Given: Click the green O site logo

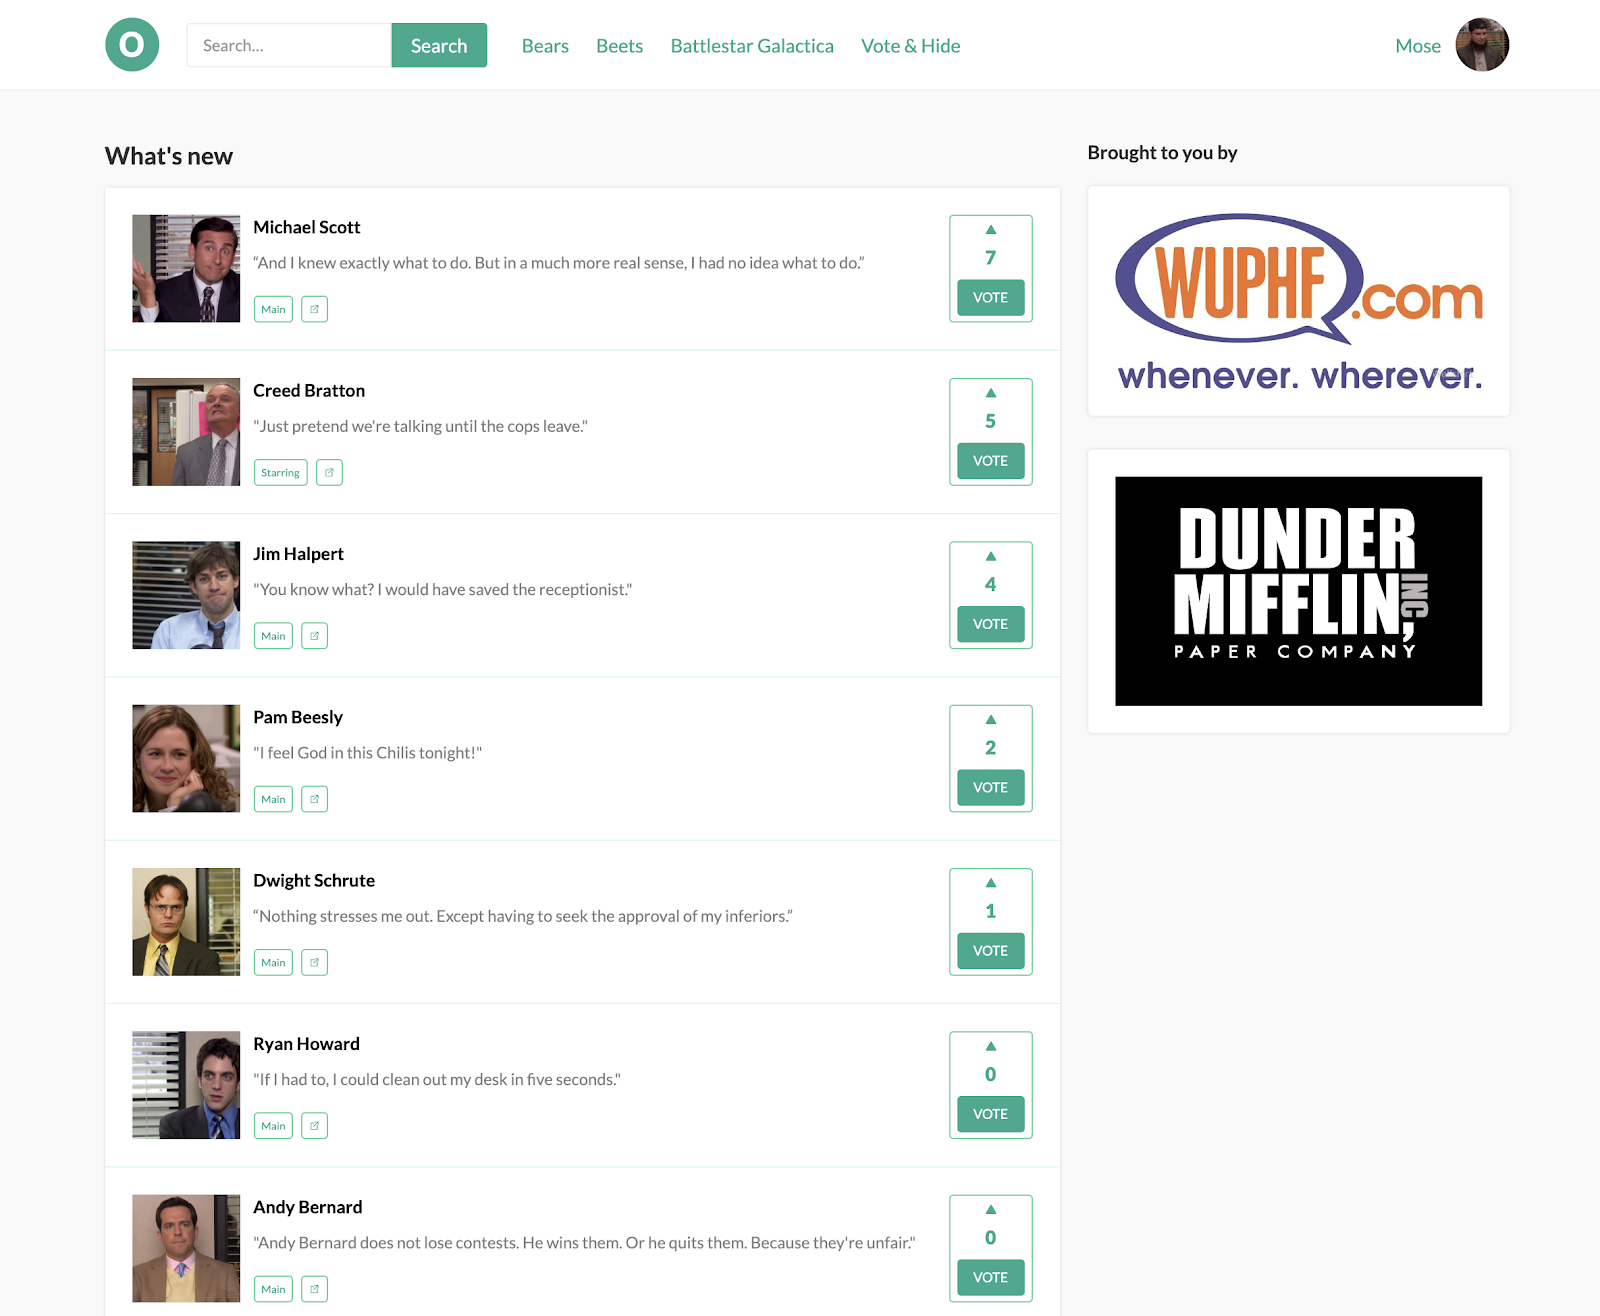Looking at the screenshot, I should tap(132, 45).
